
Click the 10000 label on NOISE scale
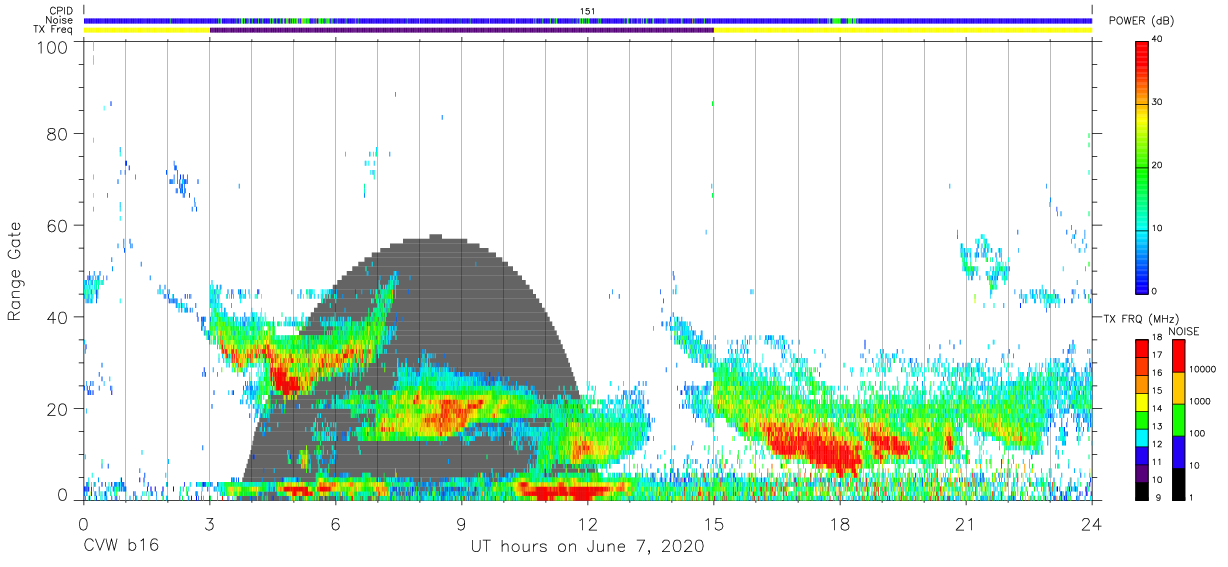(1204, 369)
